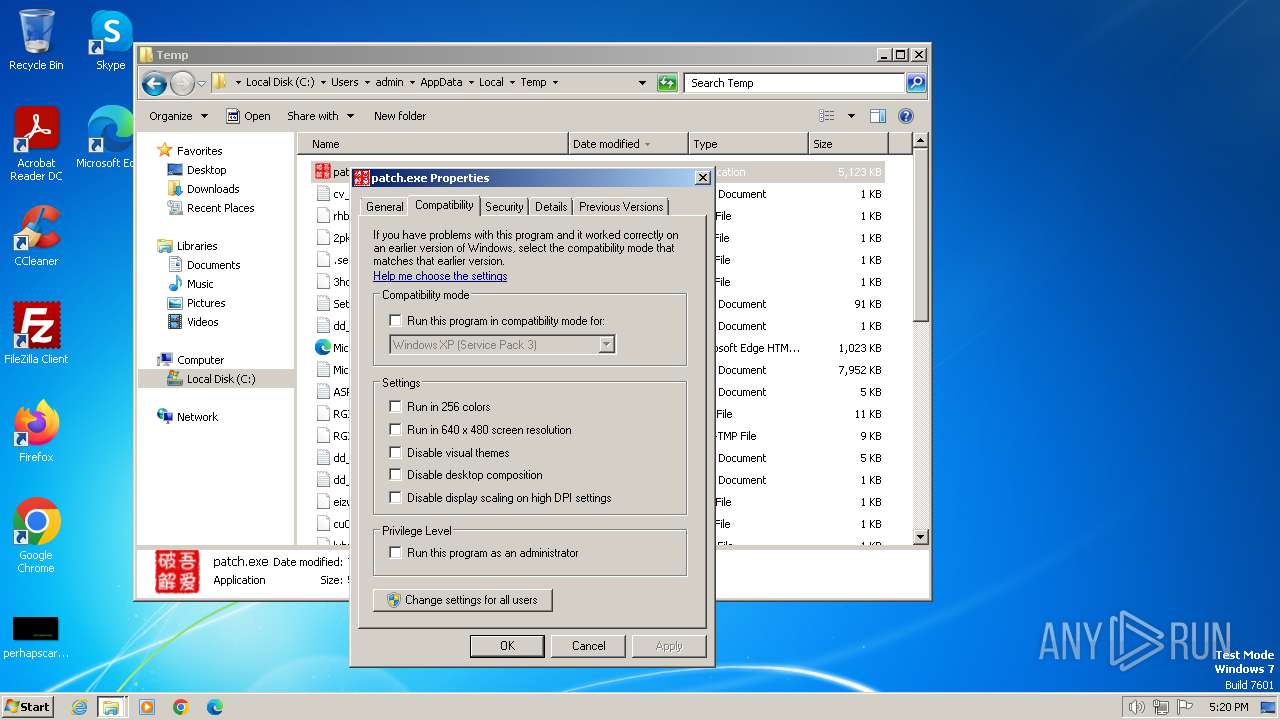Launch CCleaner desktop icon
Screen dimensions: 1280x720
click(36, 236)
